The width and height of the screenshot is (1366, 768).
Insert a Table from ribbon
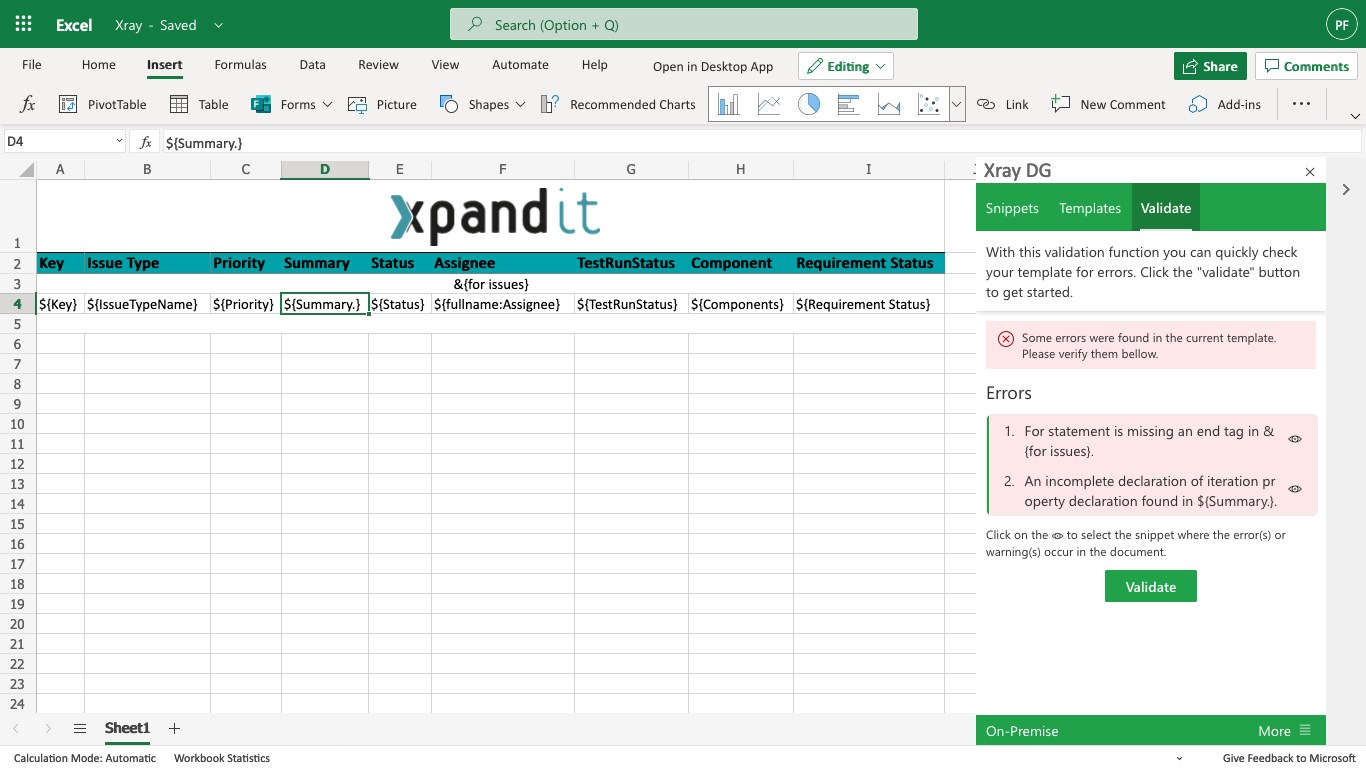click(x=199, y=104)
